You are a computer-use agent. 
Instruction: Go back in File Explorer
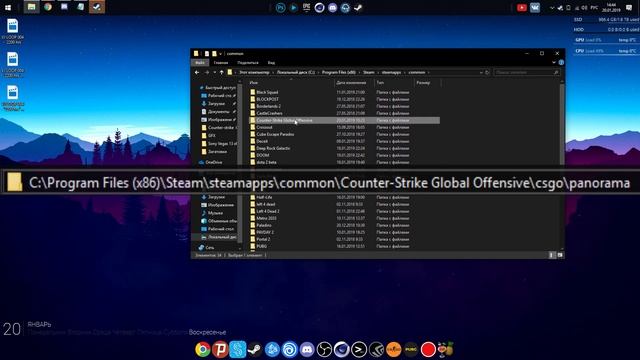[x=197, y=72]
